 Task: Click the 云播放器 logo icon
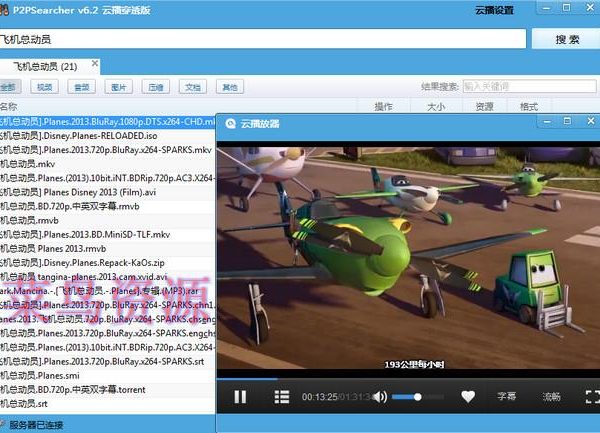(x=230, y=124)
